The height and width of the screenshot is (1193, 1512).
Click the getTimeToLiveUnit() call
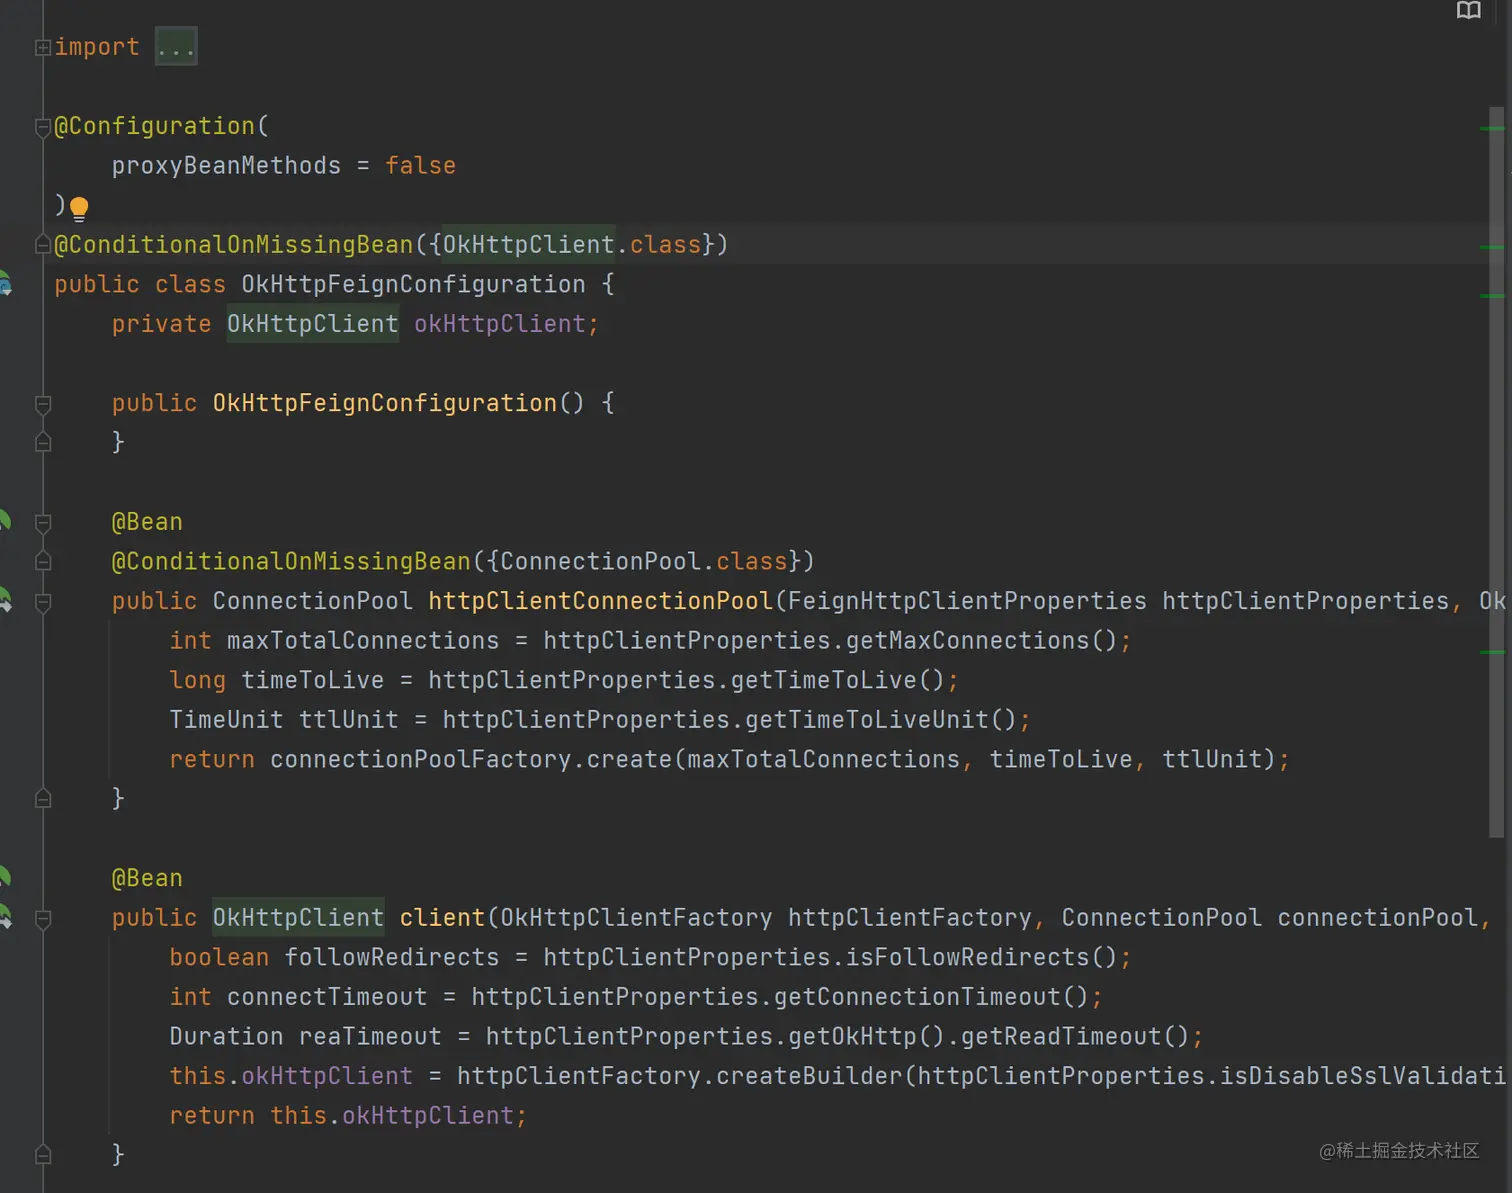pyautogui.click(x=881, y=720)
